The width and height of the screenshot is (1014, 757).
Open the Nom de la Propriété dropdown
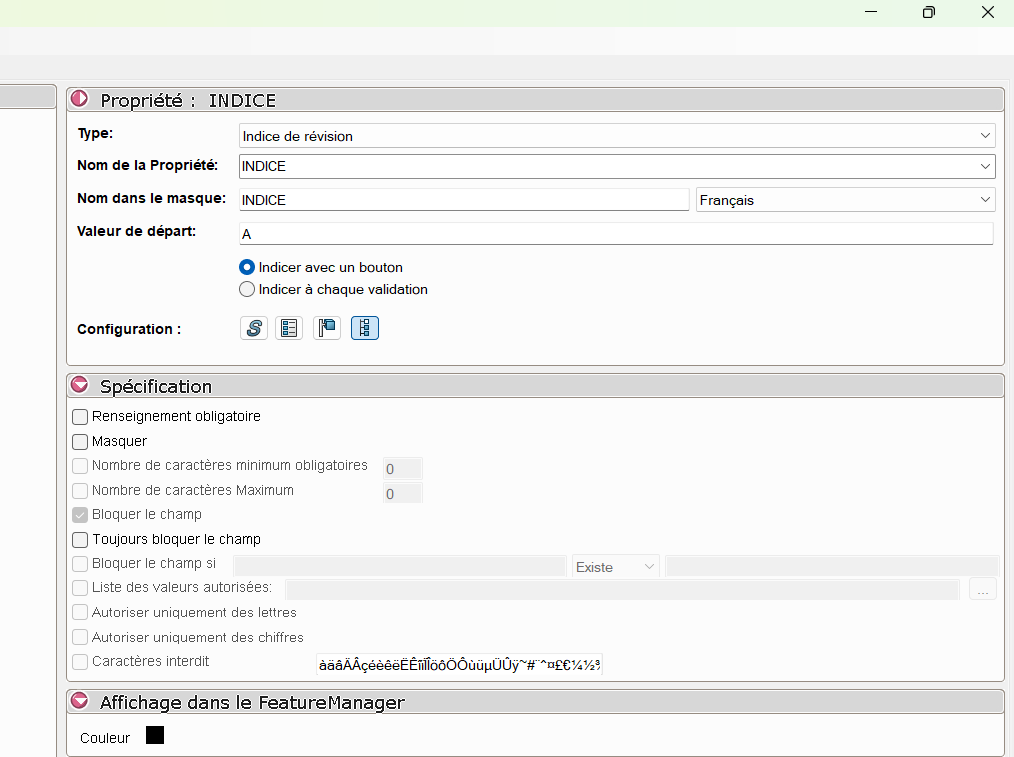(x=985, y=166)
